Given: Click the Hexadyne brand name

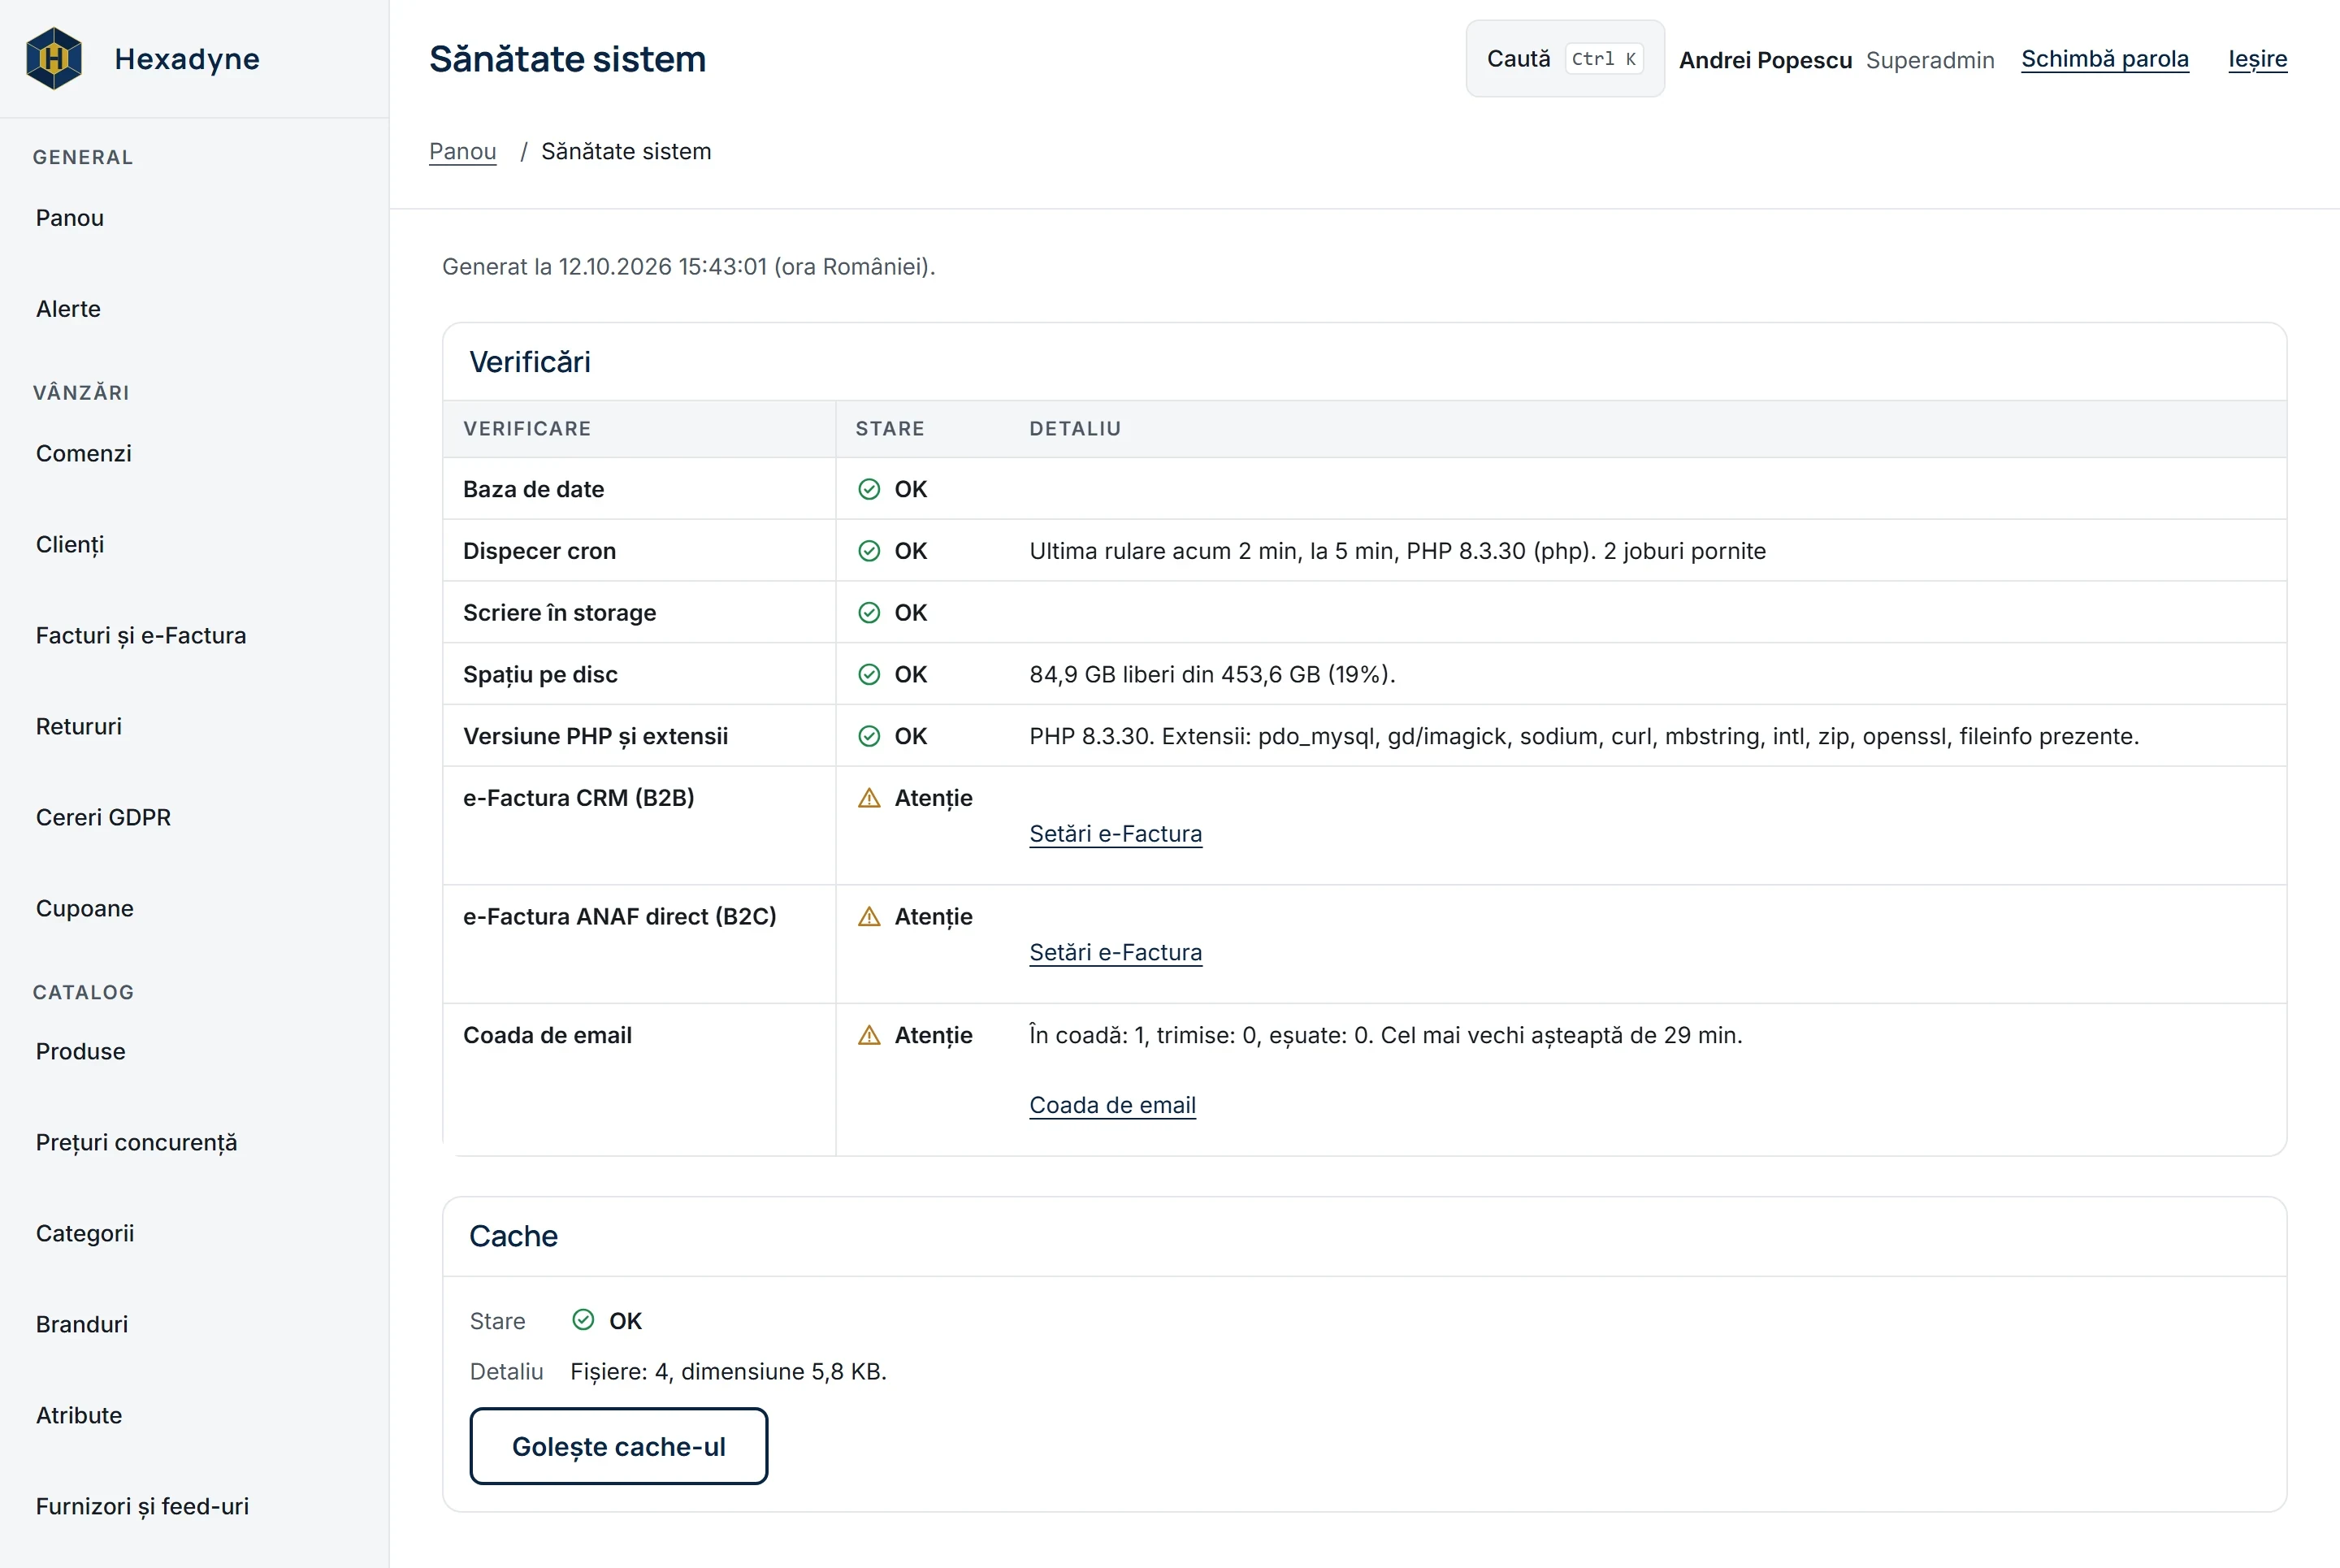Looking at the screenshot, I should [187, 59].
